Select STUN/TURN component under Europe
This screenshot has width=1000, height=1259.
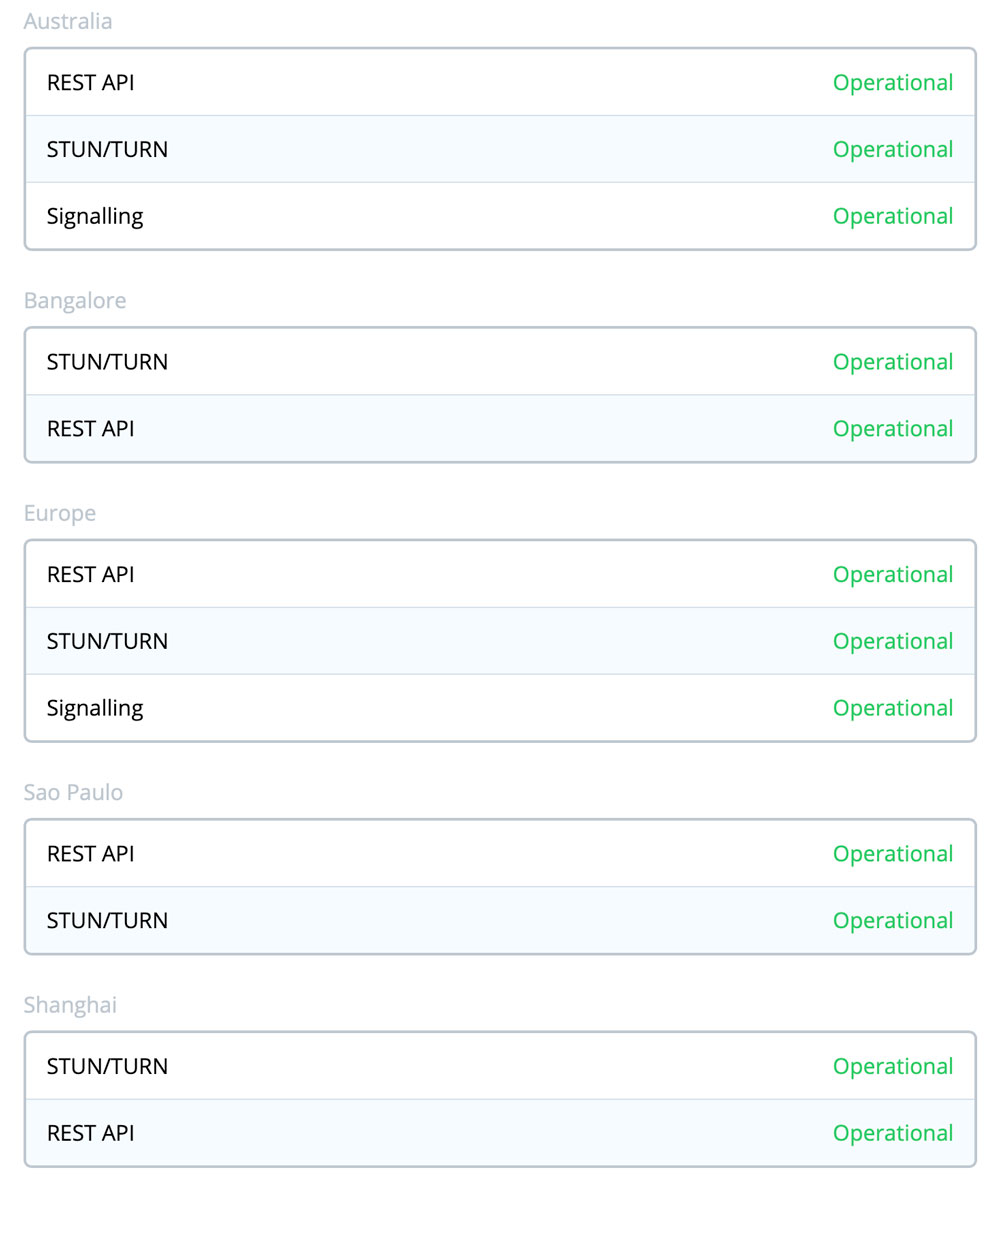(x=107, y=641)
